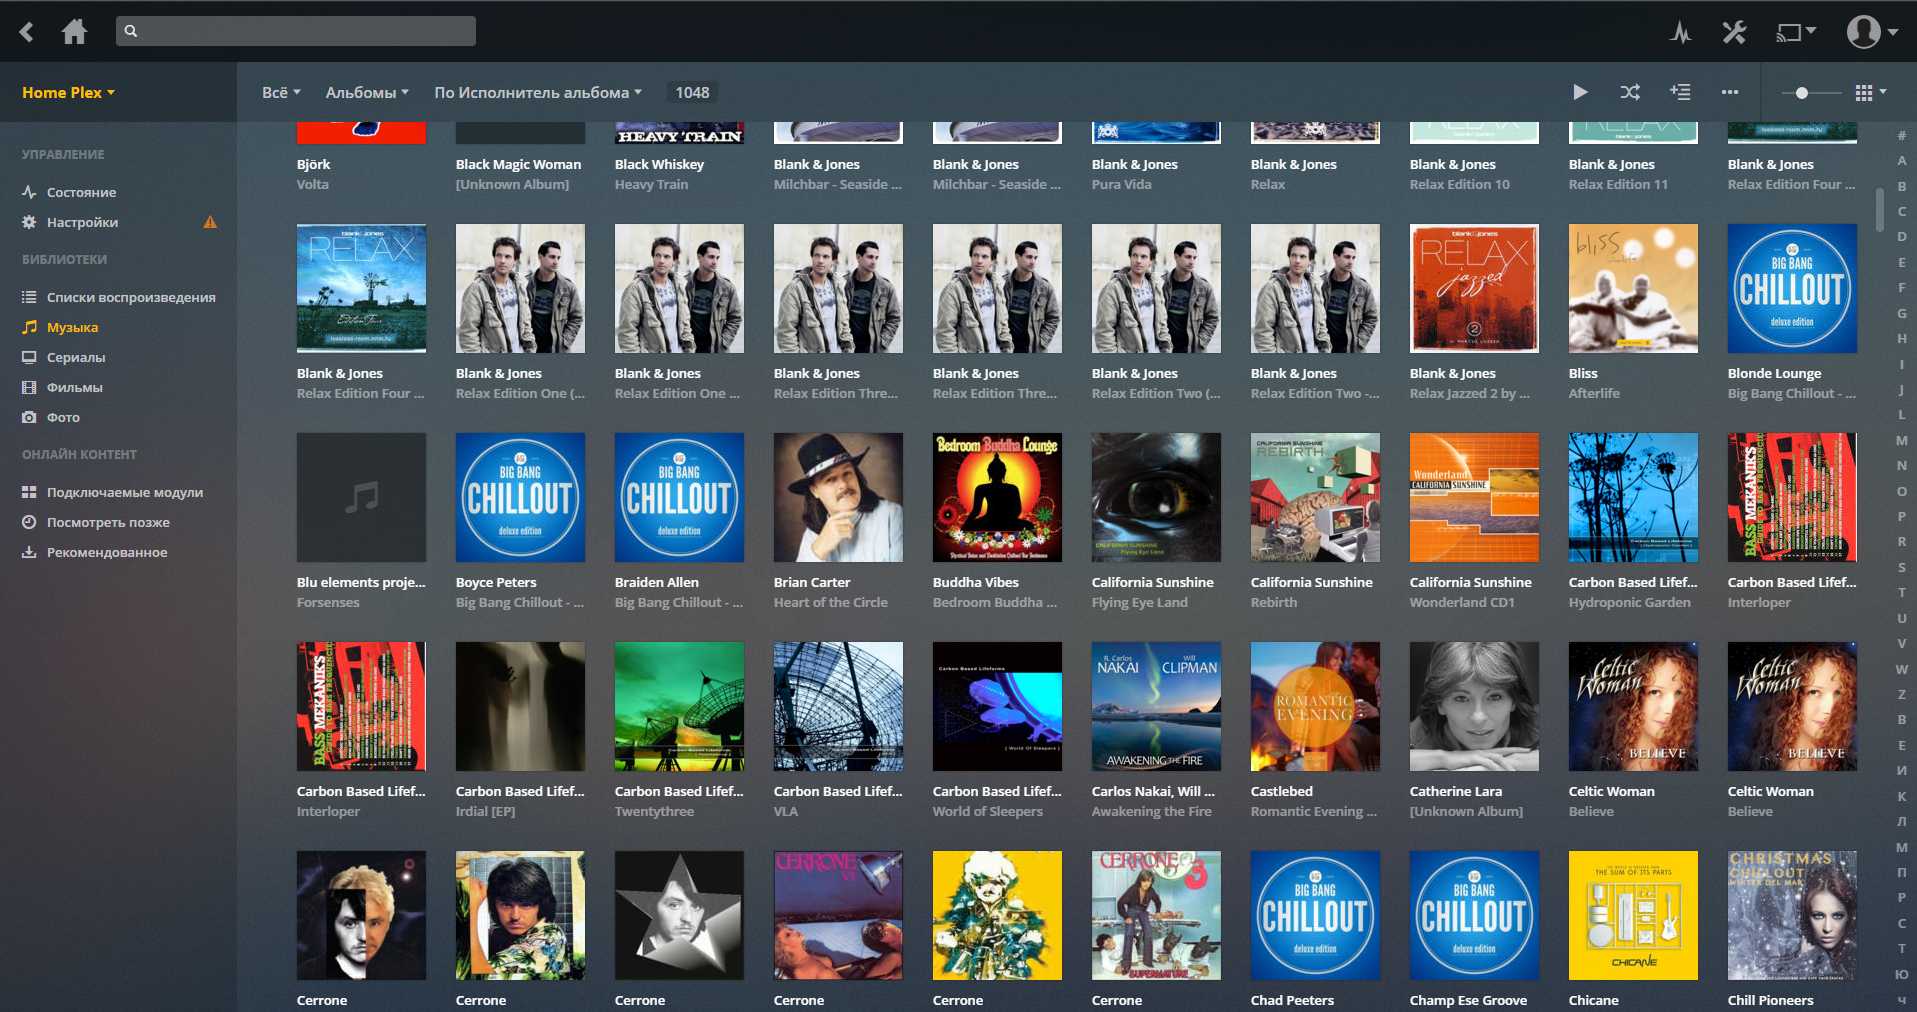This screenshot has width=1917, height=1012.
Task: Click Braiden Allen artist link
Action: [657, 582]
